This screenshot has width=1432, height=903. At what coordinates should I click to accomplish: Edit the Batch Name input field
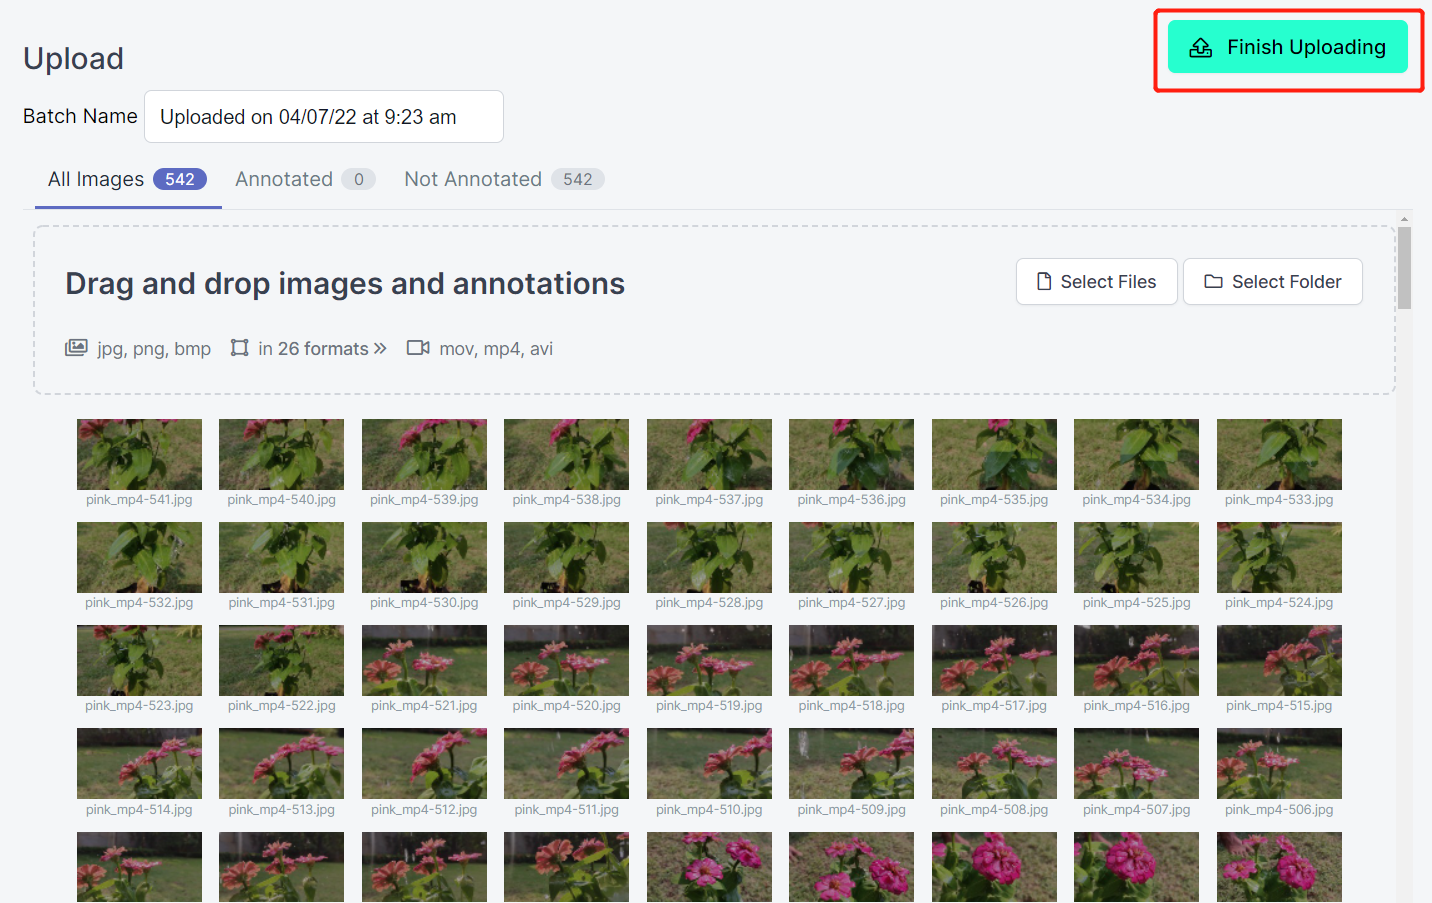pos(324,117)
